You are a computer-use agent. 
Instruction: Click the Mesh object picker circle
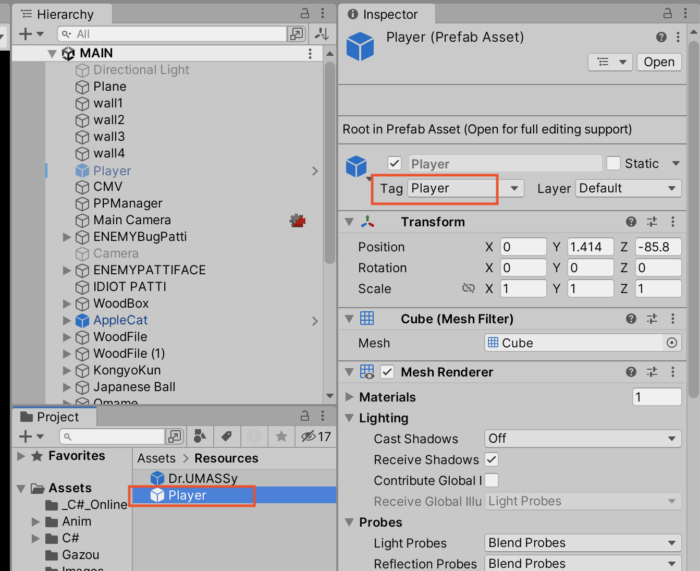[671, 343]
